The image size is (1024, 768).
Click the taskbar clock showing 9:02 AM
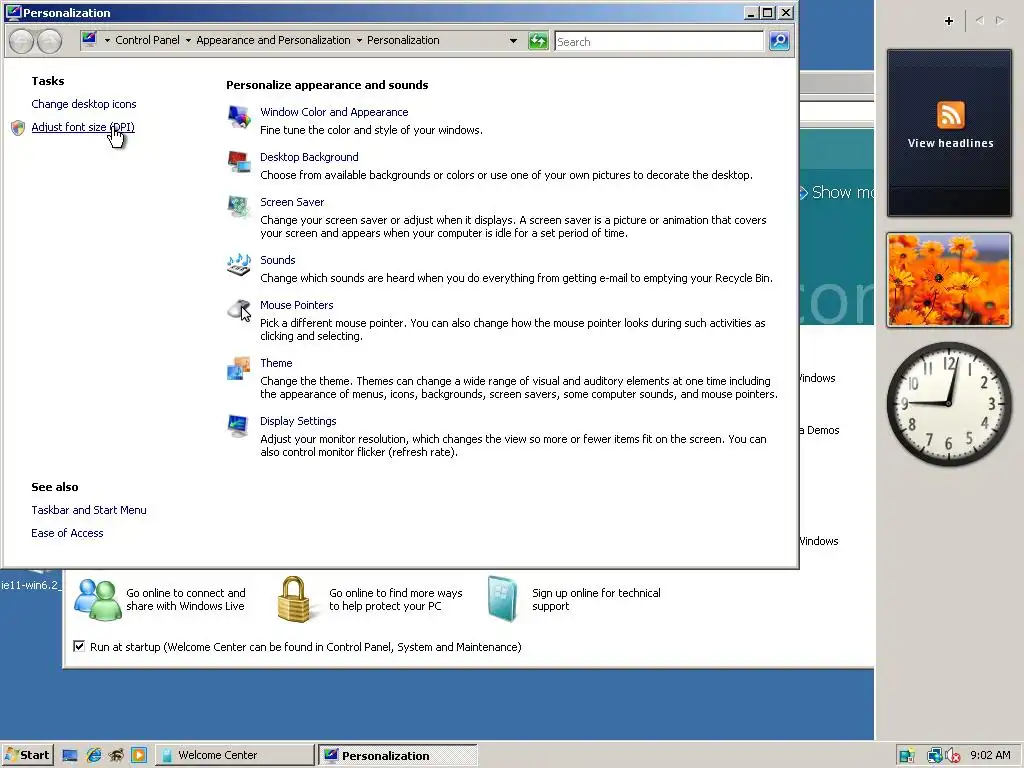click(990, 756)
